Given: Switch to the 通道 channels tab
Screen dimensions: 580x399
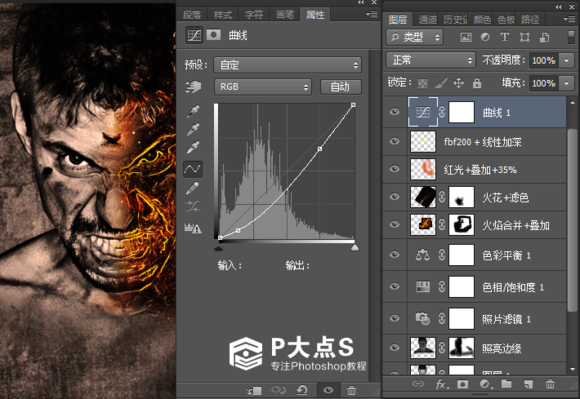Looking at the screenshot, I should click(428, 19).
